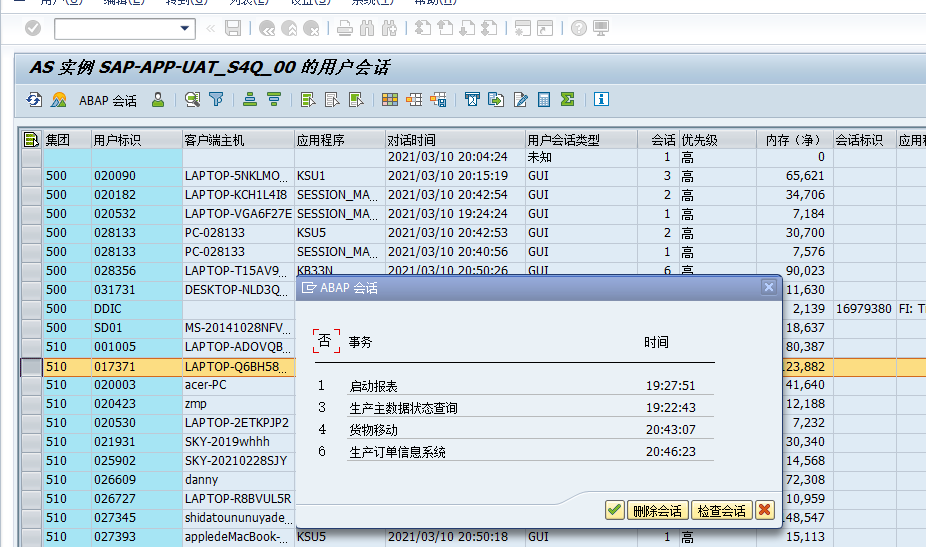Click the select-all icon in table corner
The width and height of the screenshot is (926, 547).
point(31,139)
